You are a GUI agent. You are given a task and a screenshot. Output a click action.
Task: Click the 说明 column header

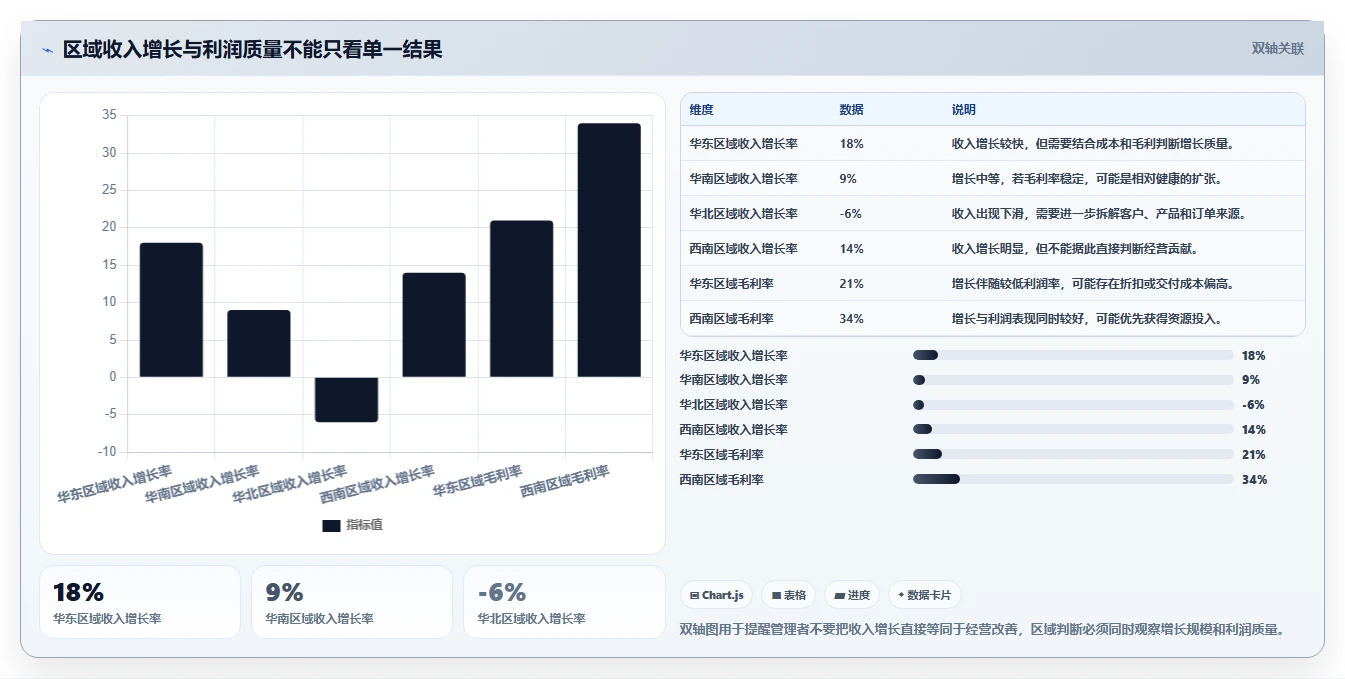[964, 110]
